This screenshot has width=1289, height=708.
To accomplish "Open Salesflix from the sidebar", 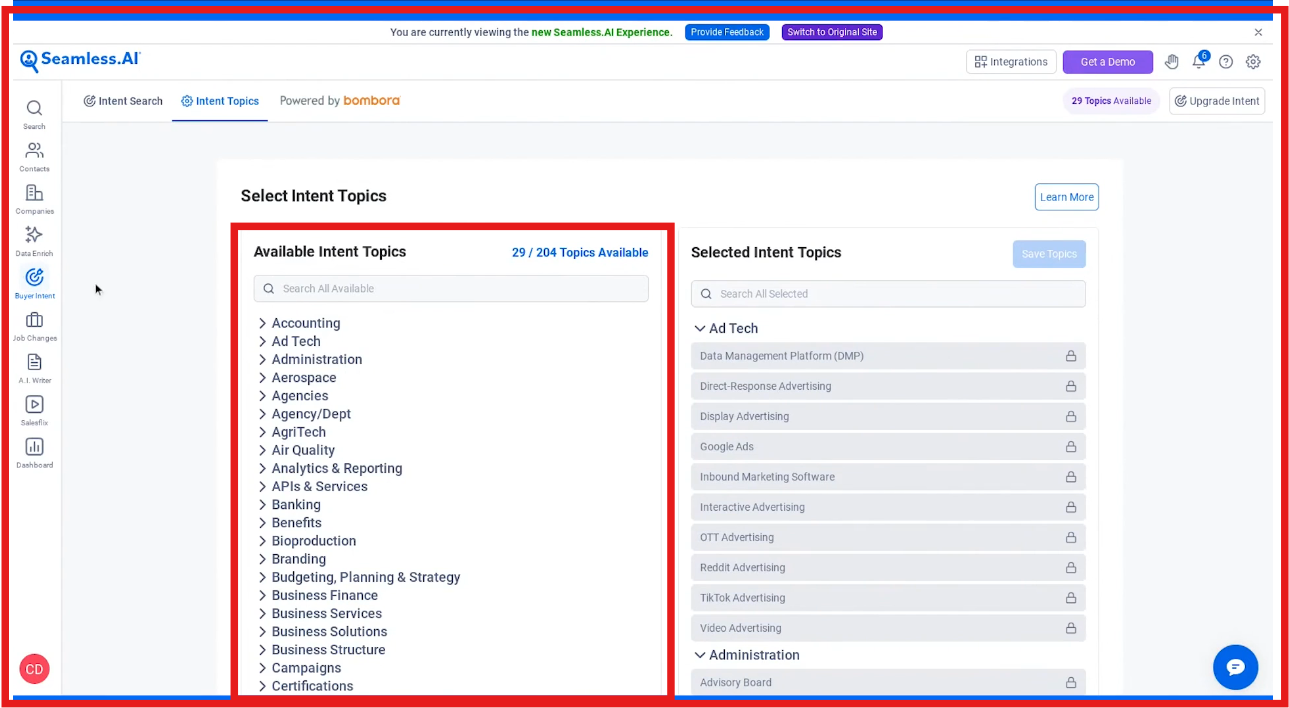I will tap(34, 405).
